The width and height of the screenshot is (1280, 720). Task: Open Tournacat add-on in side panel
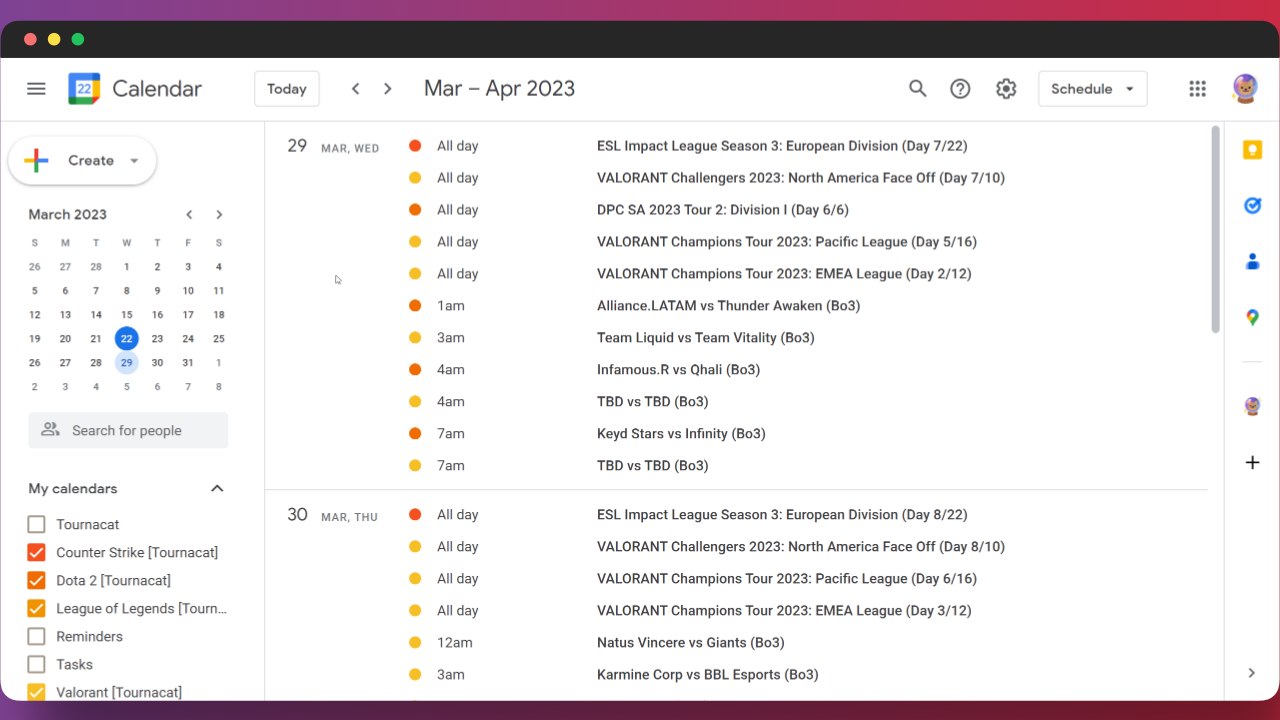pyautogui.click(x=1252, y=406)
